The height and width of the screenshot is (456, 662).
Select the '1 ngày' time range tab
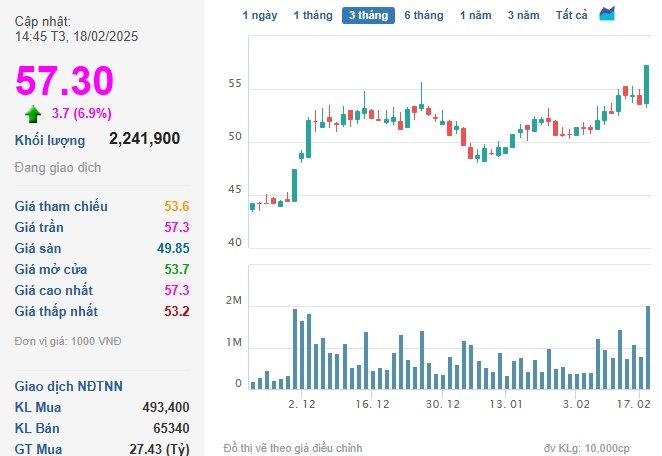tap(260, 16)
